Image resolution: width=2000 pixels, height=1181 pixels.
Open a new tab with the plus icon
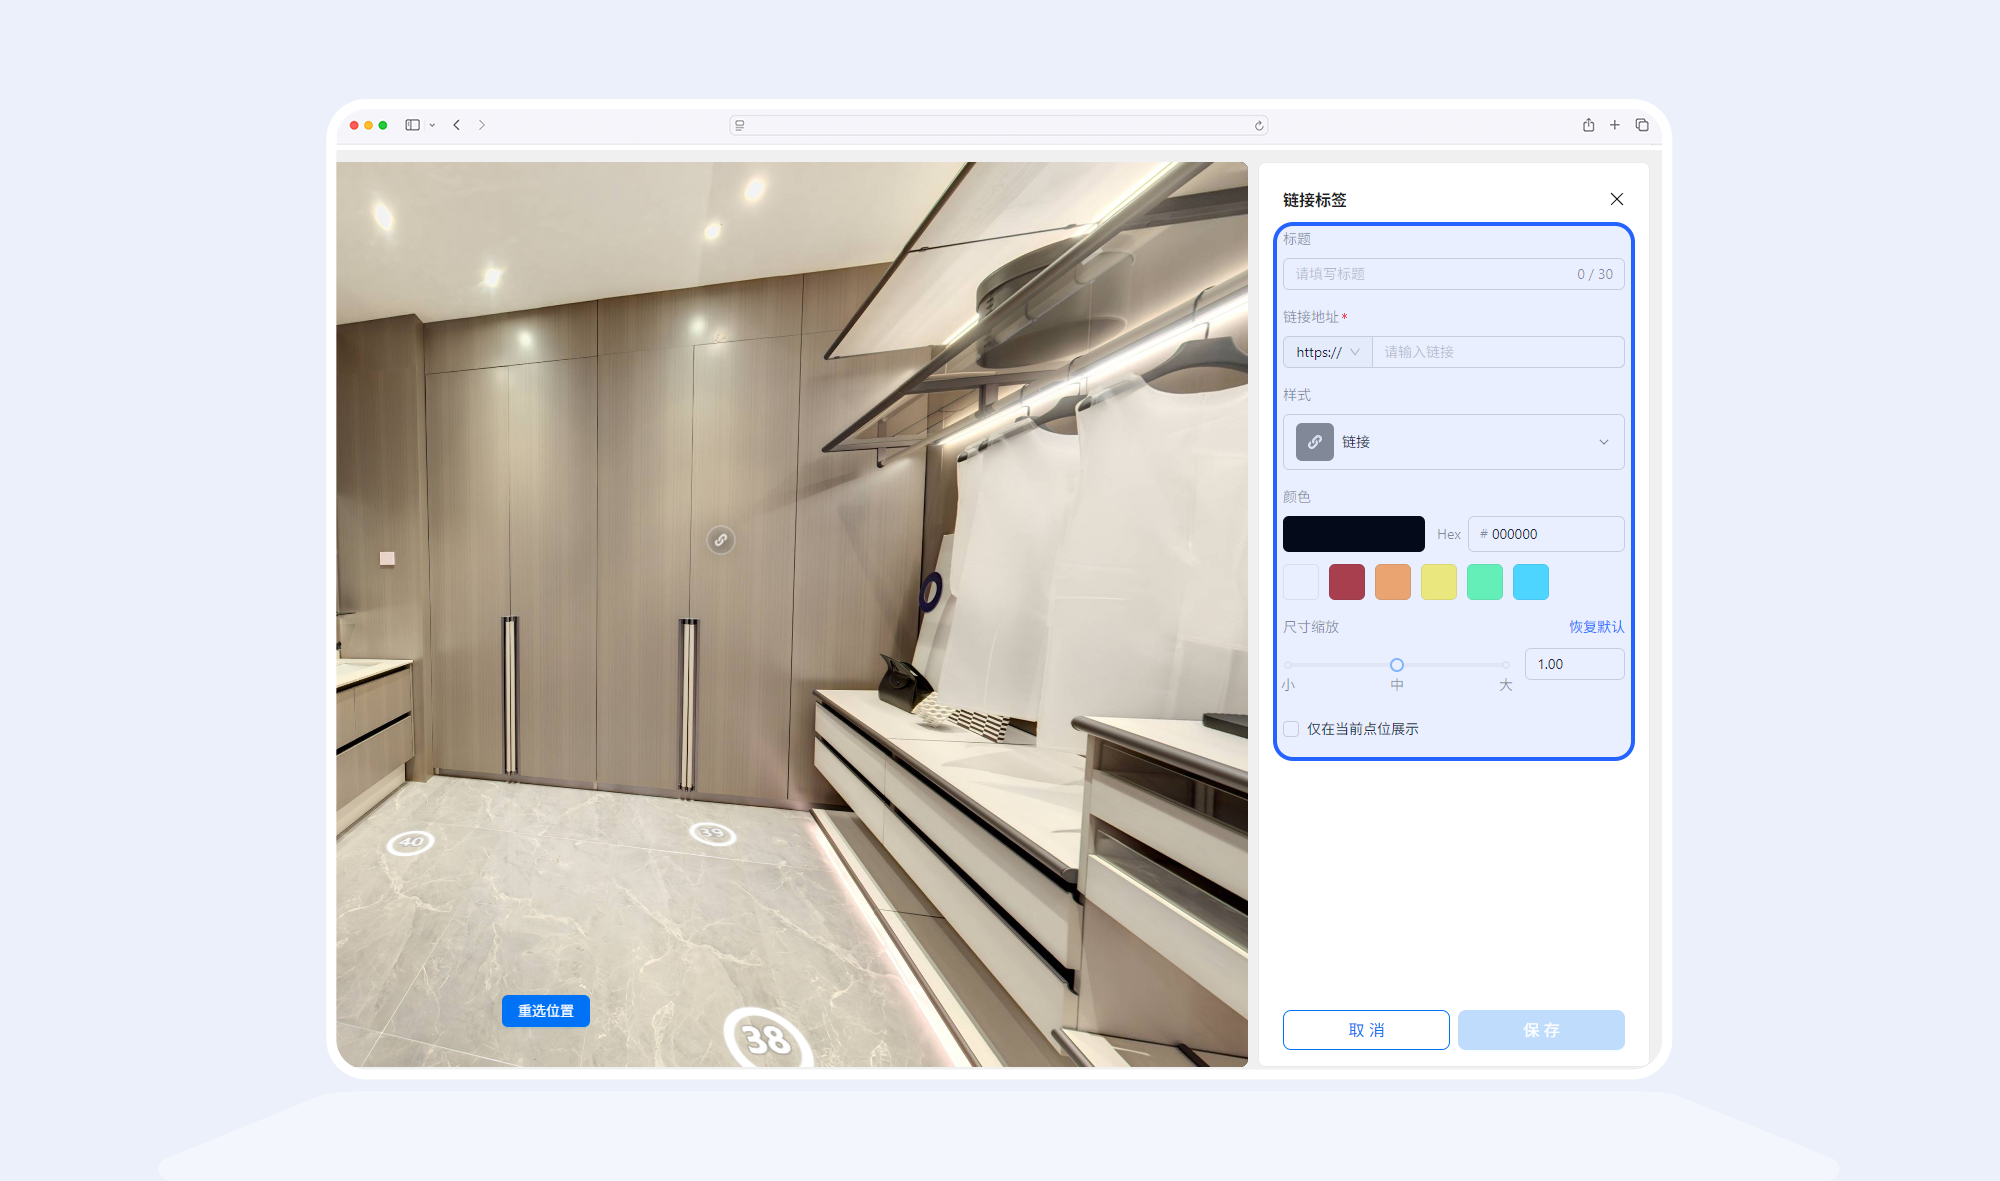[x=1614, y=125]
